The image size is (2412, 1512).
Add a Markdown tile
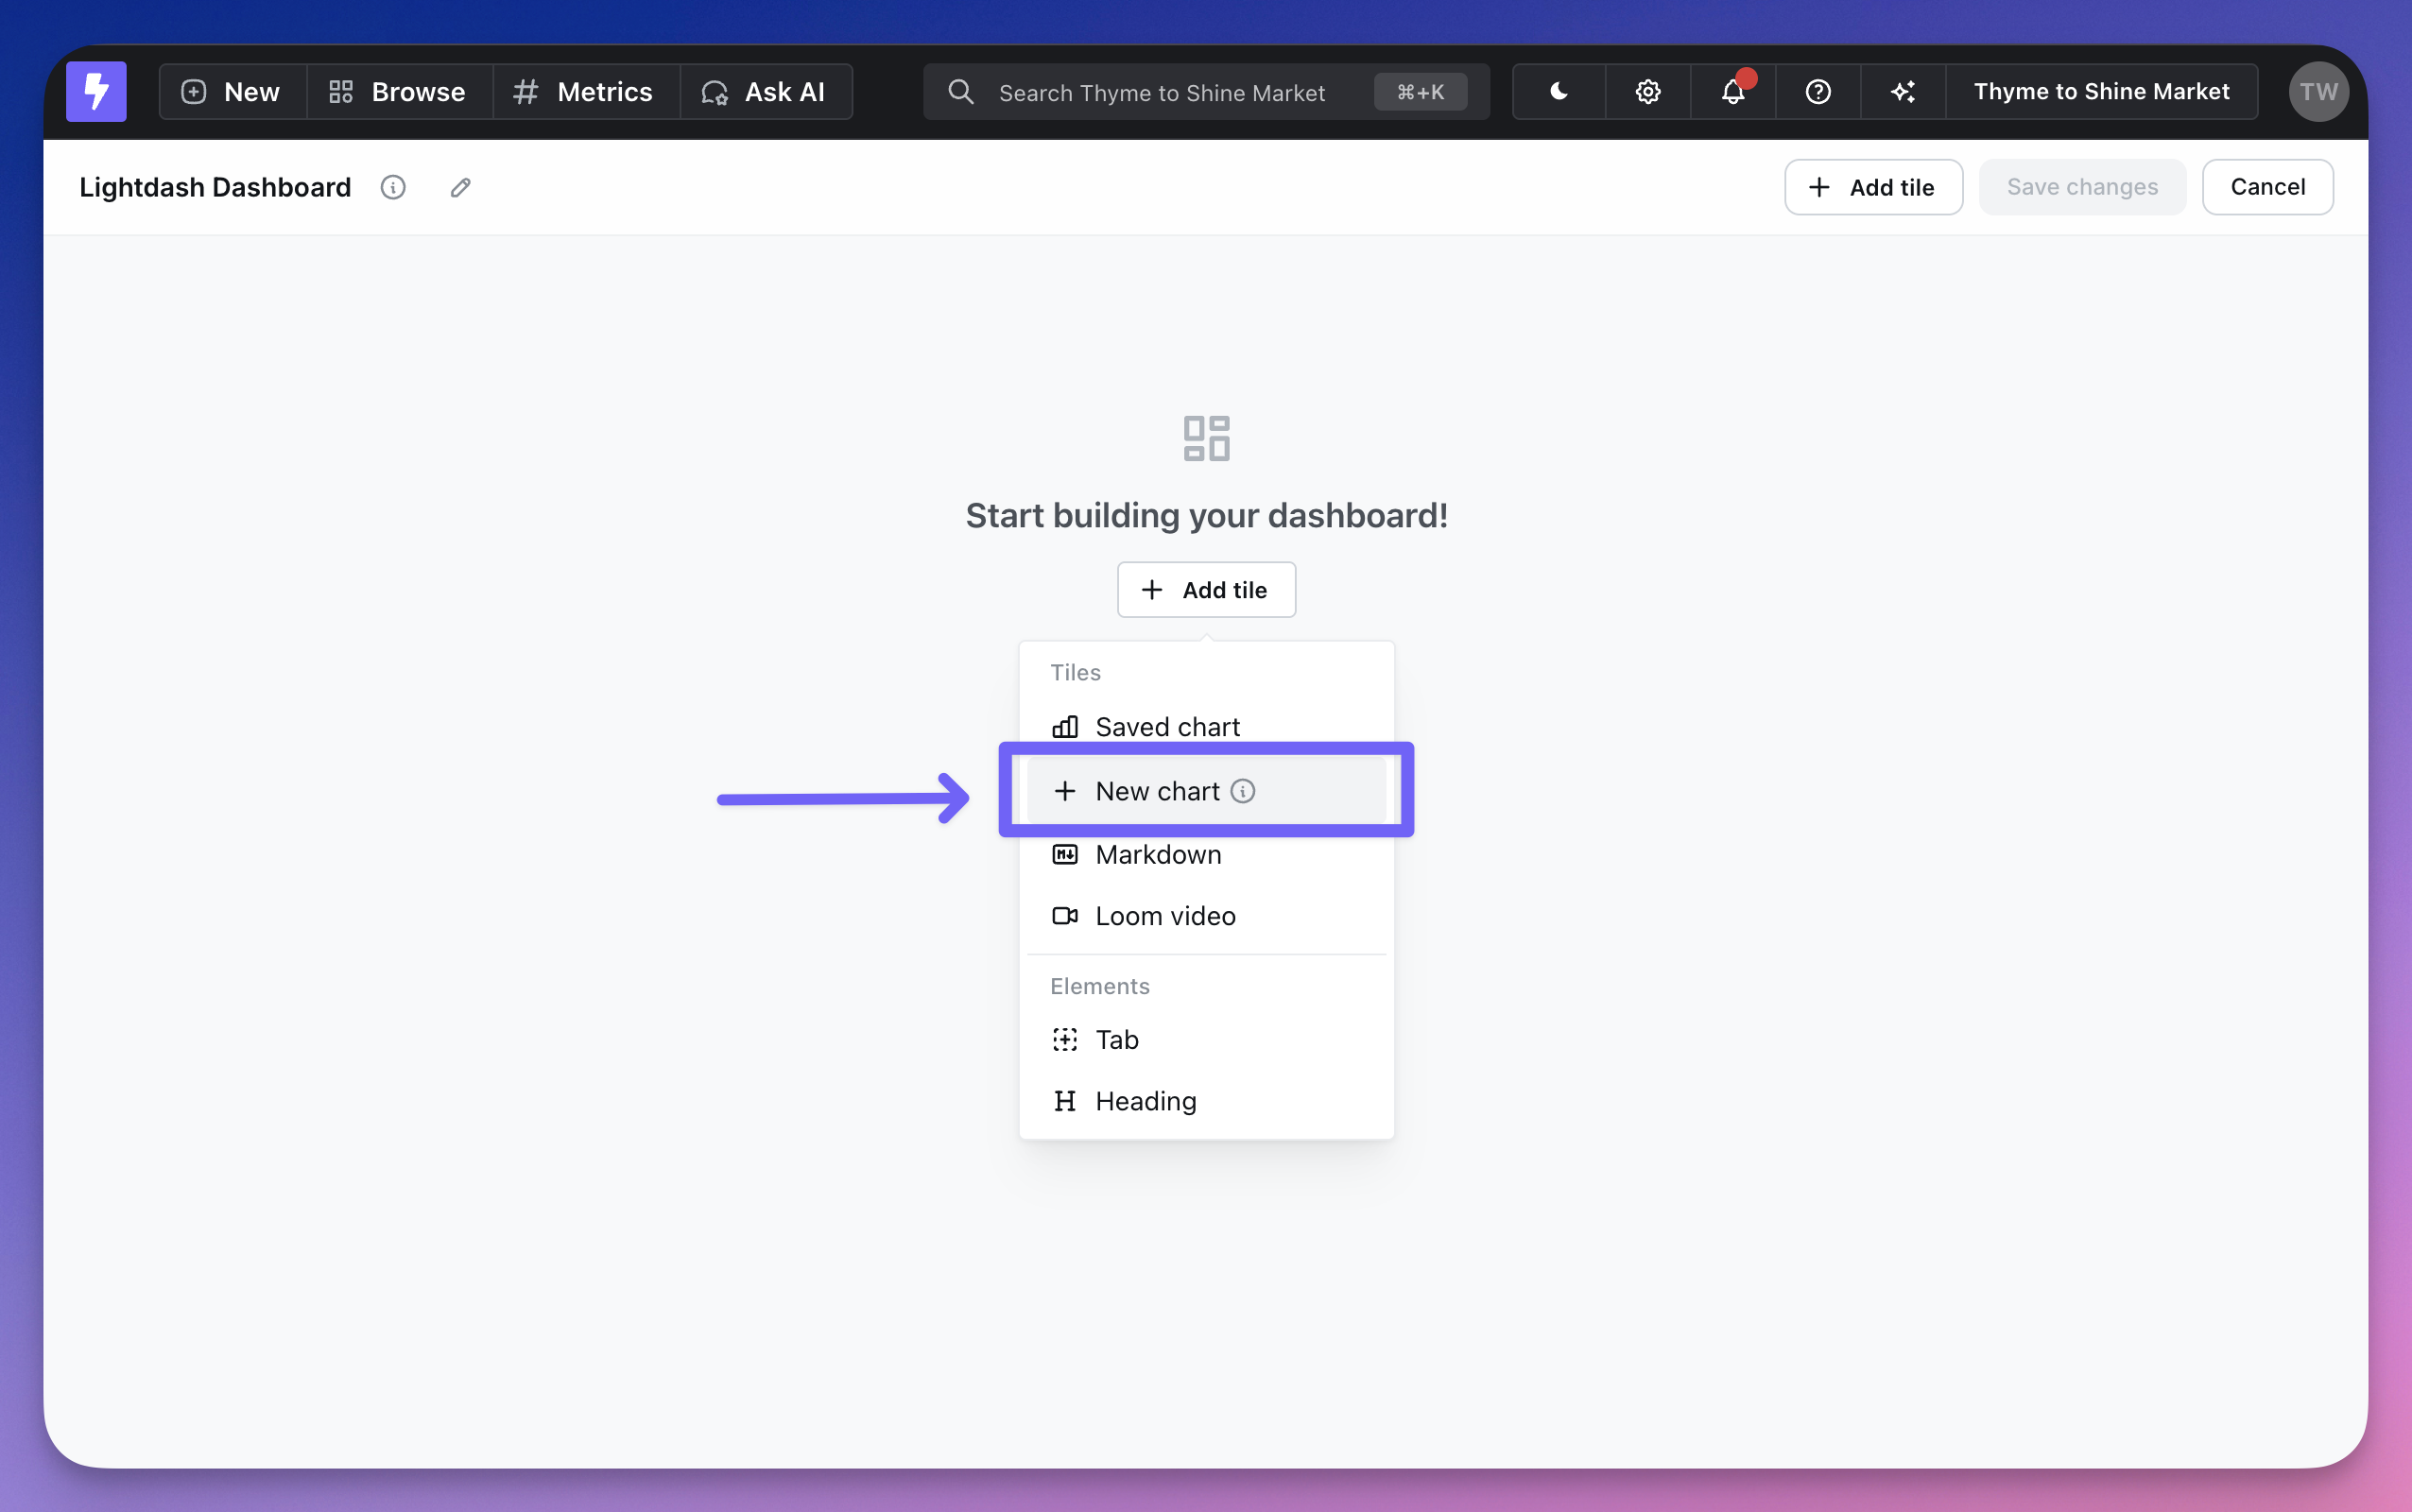pyautogui.click(x=1157, y=855)
